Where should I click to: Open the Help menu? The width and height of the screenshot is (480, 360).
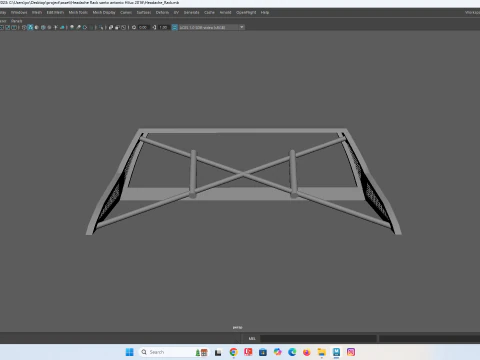(265, 12)
